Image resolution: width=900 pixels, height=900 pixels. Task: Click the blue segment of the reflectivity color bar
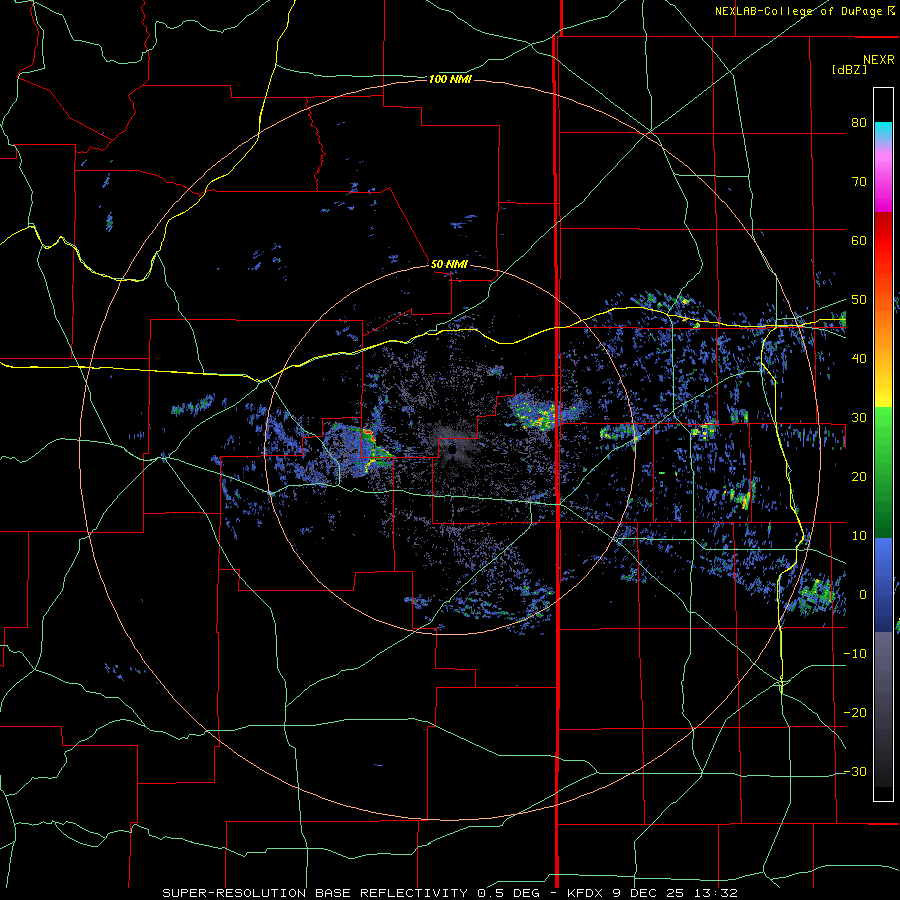click(883, 584)
